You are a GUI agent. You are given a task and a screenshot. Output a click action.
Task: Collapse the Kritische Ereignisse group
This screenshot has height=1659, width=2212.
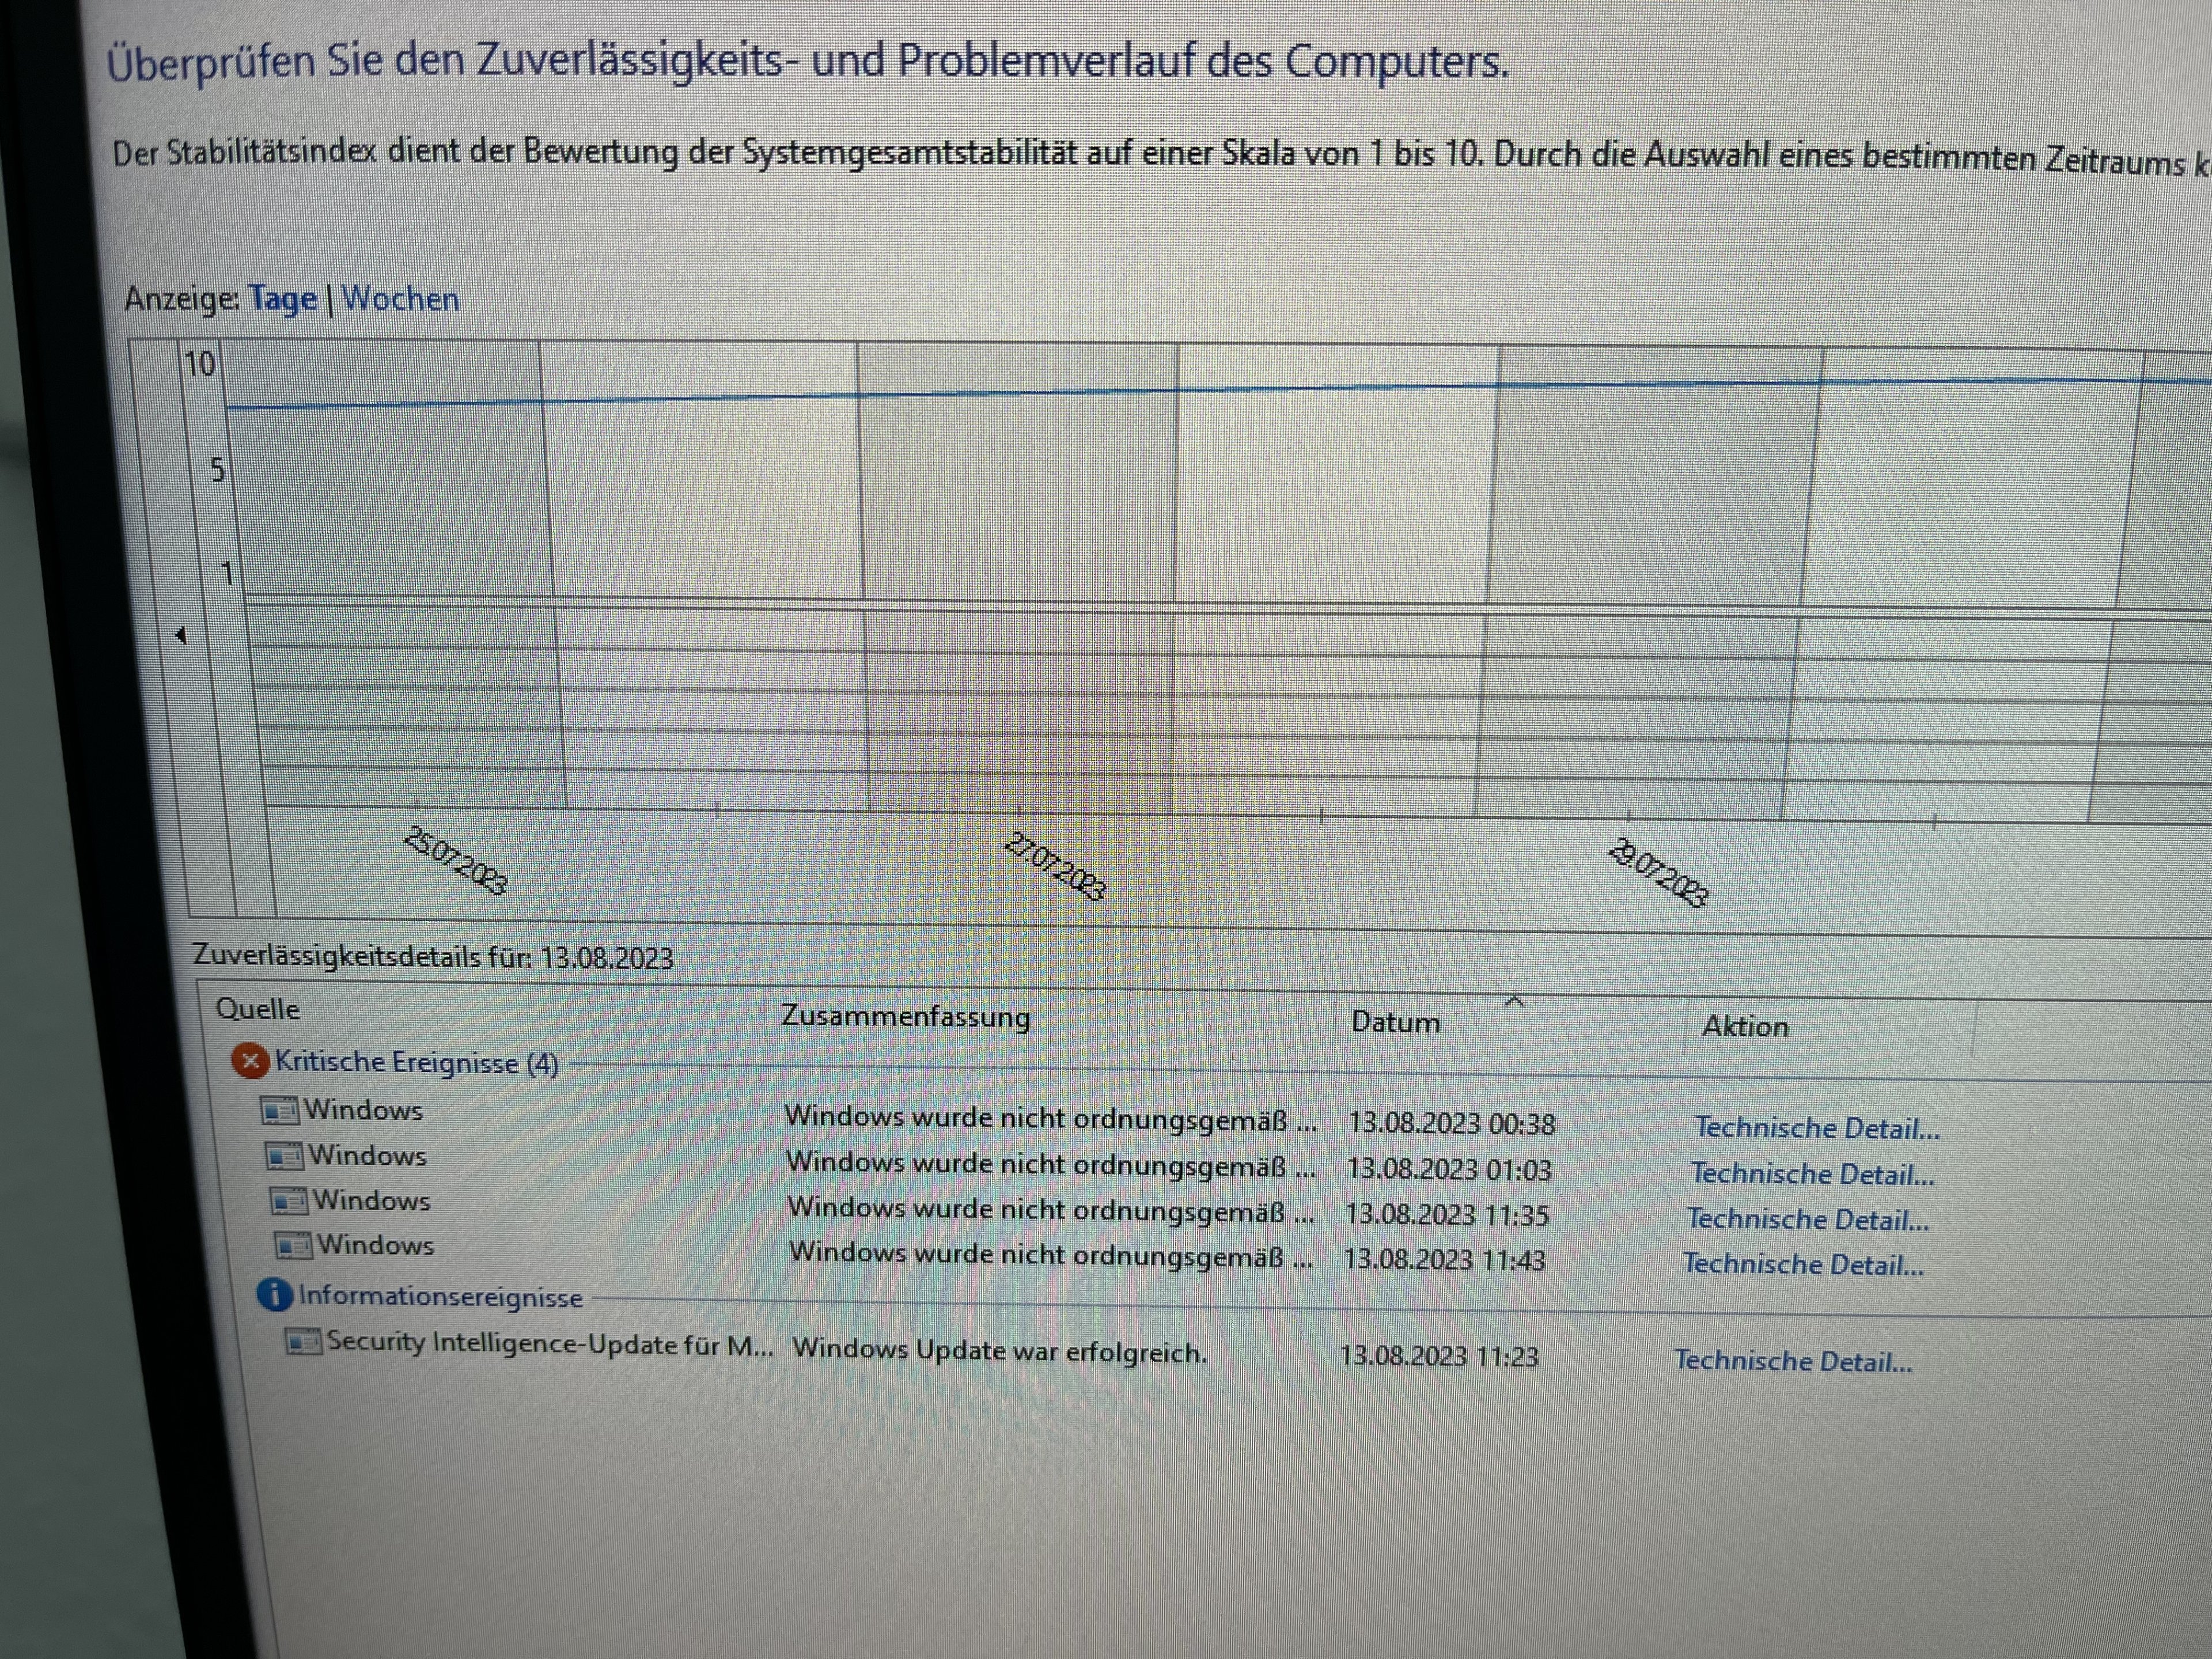416,1062
